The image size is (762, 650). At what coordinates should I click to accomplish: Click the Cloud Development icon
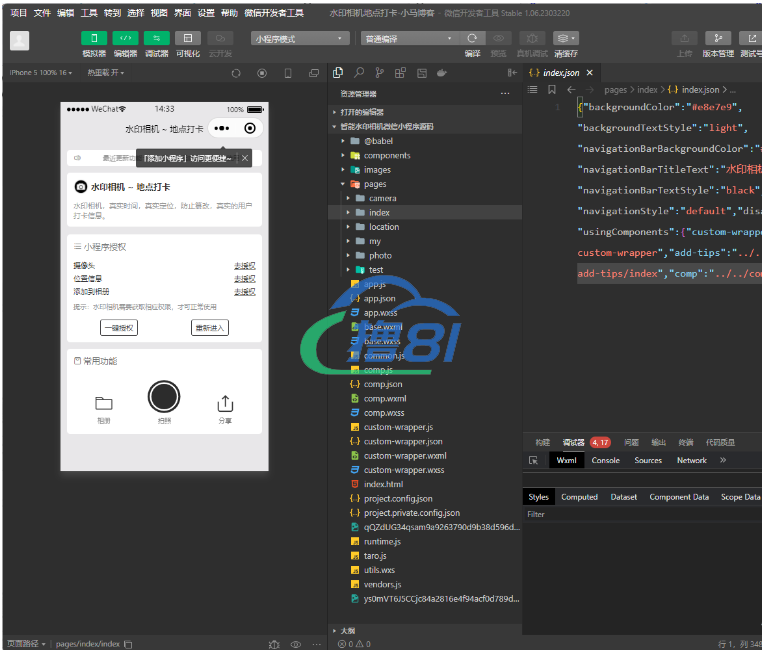pyautogui.click(x=220, y=38)
